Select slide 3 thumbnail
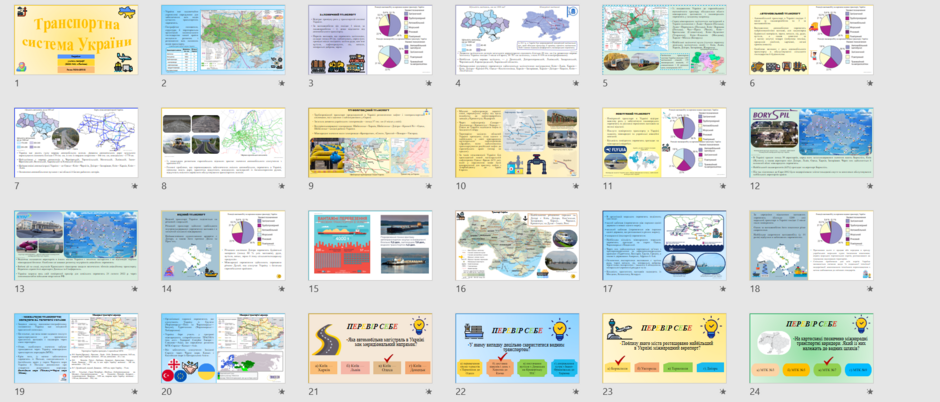The image size is (940, 402). (370, 40)
